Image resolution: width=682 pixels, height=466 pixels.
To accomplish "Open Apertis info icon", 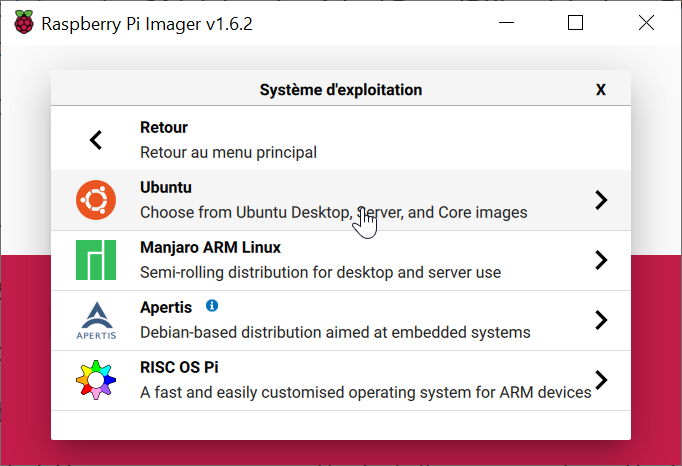I will [212, 306].
